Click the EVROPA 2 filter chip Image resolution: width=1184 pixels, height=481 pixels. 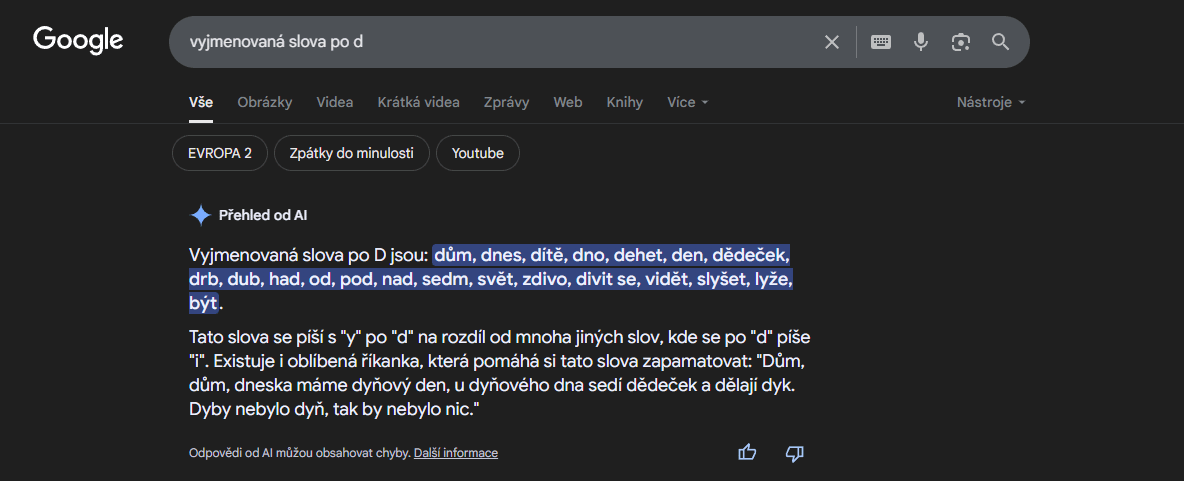coord(220,153)
